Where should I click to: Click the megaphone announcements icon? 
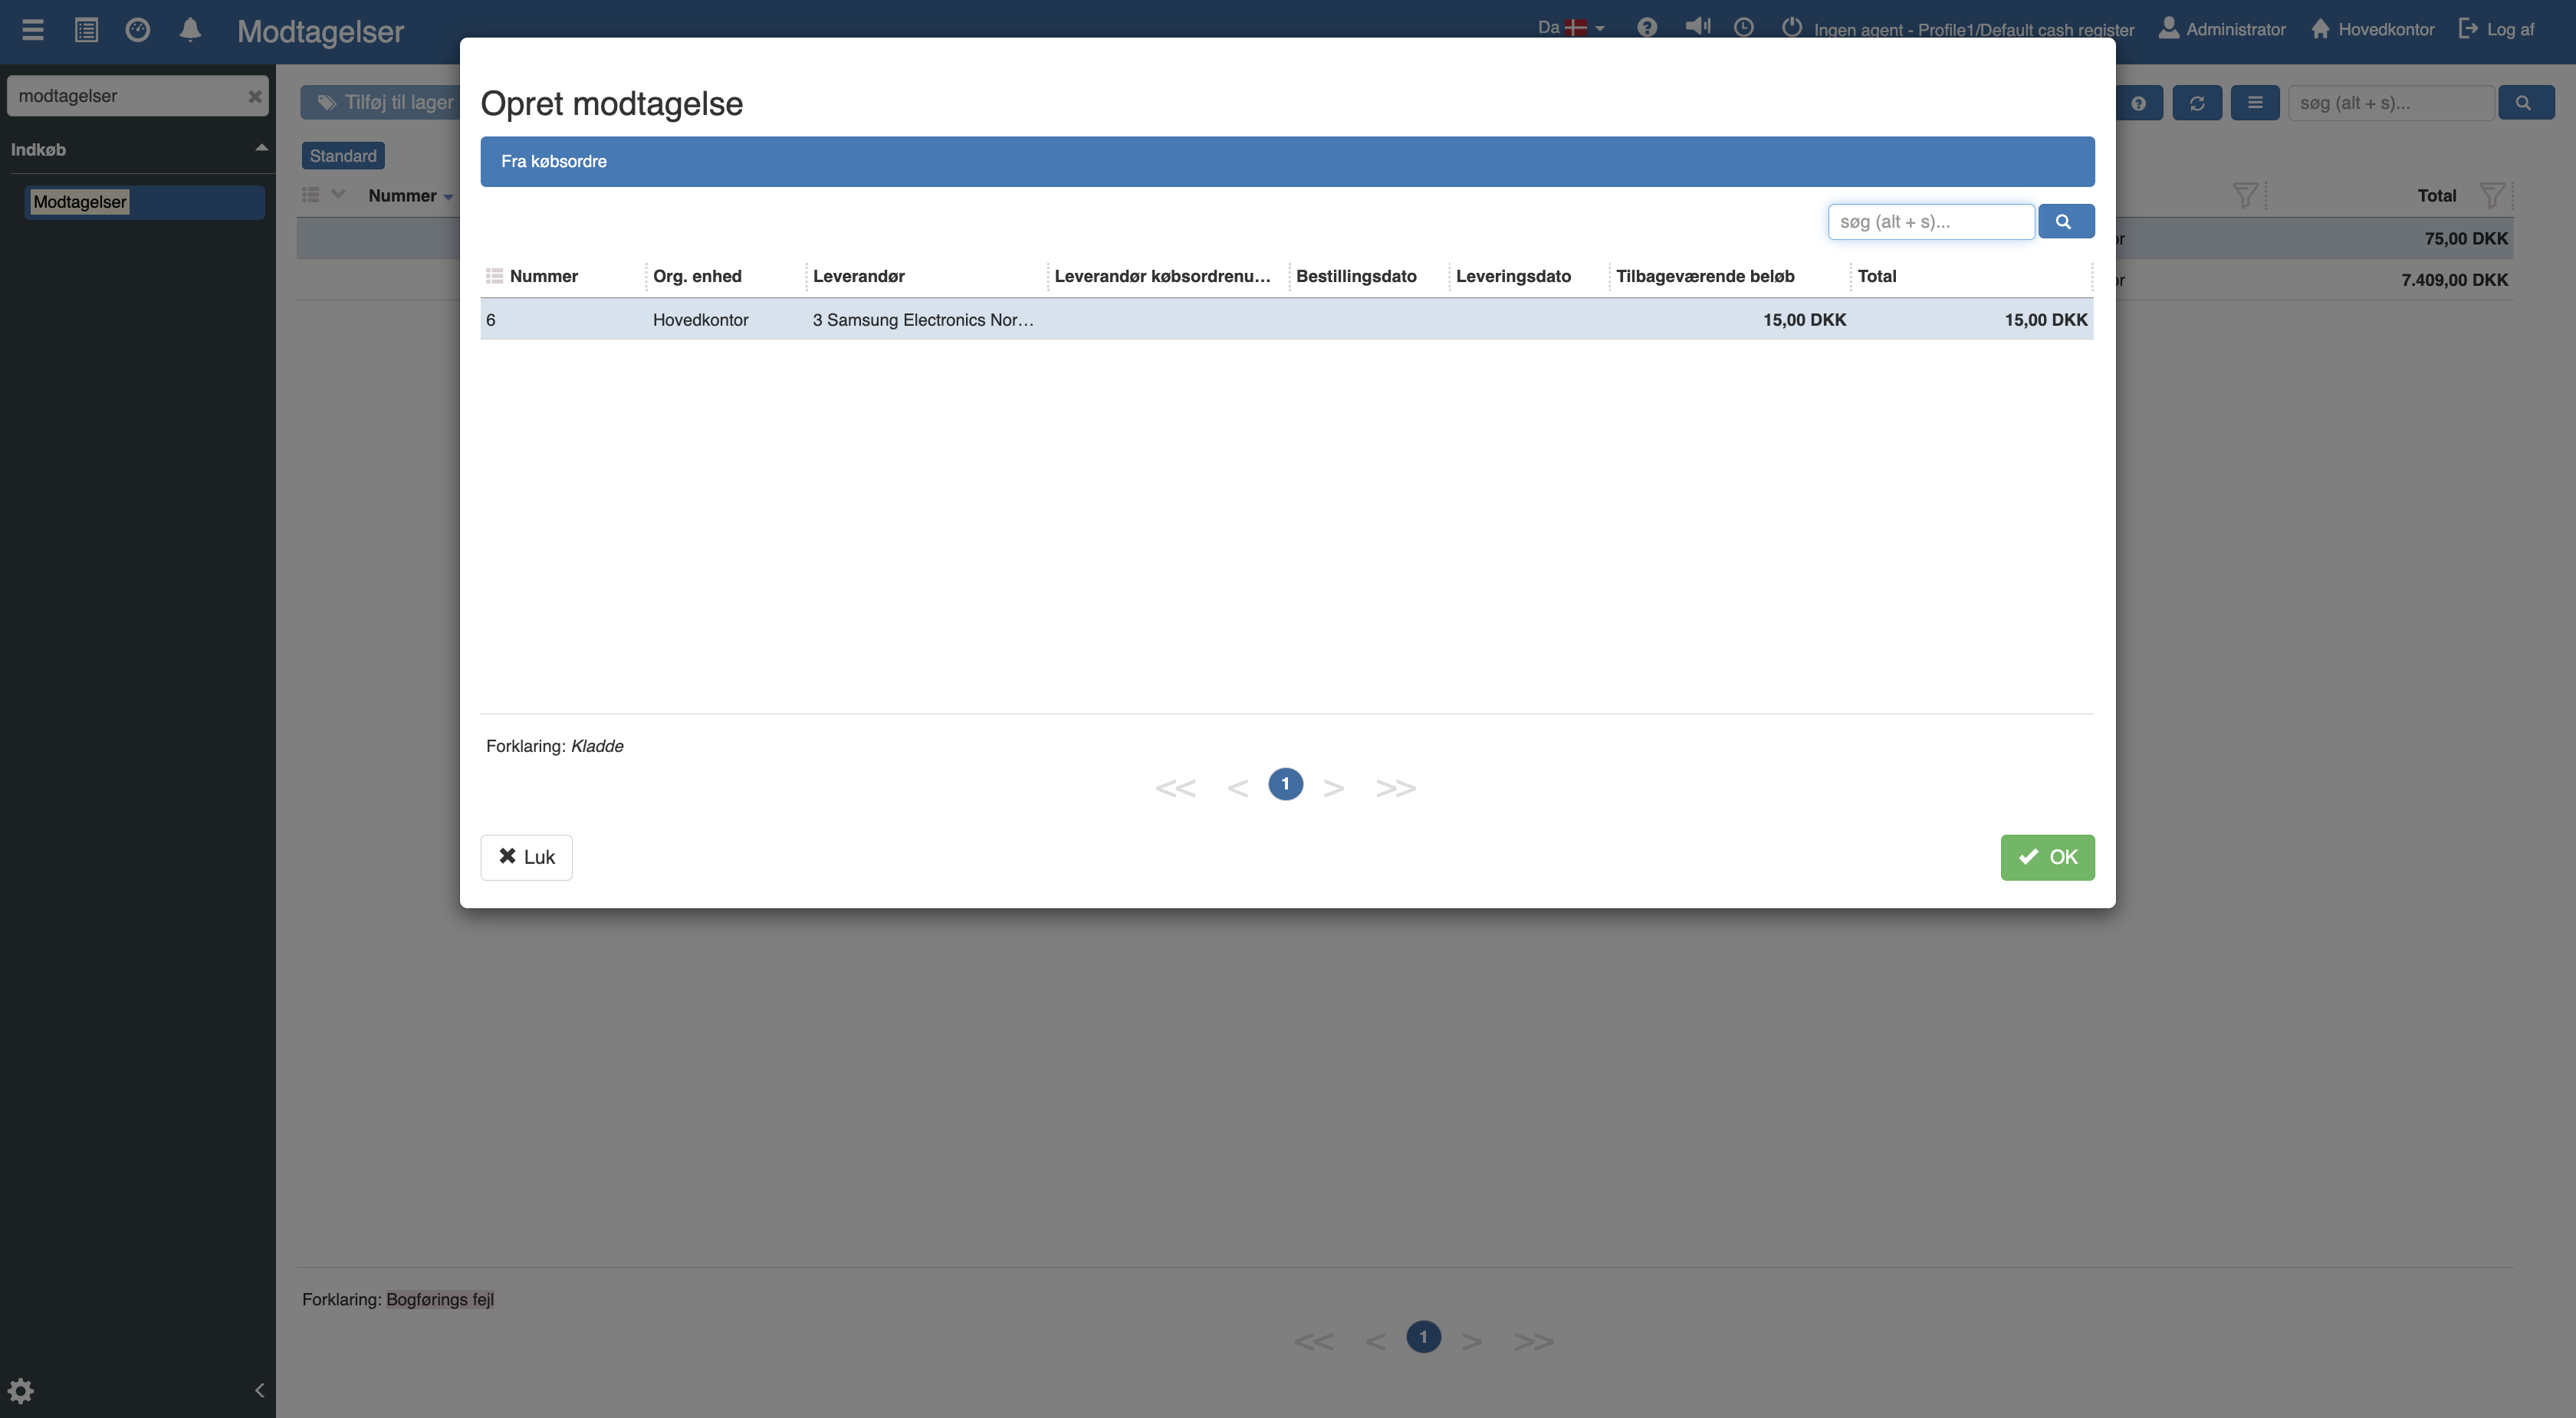tap(1697, 27)
